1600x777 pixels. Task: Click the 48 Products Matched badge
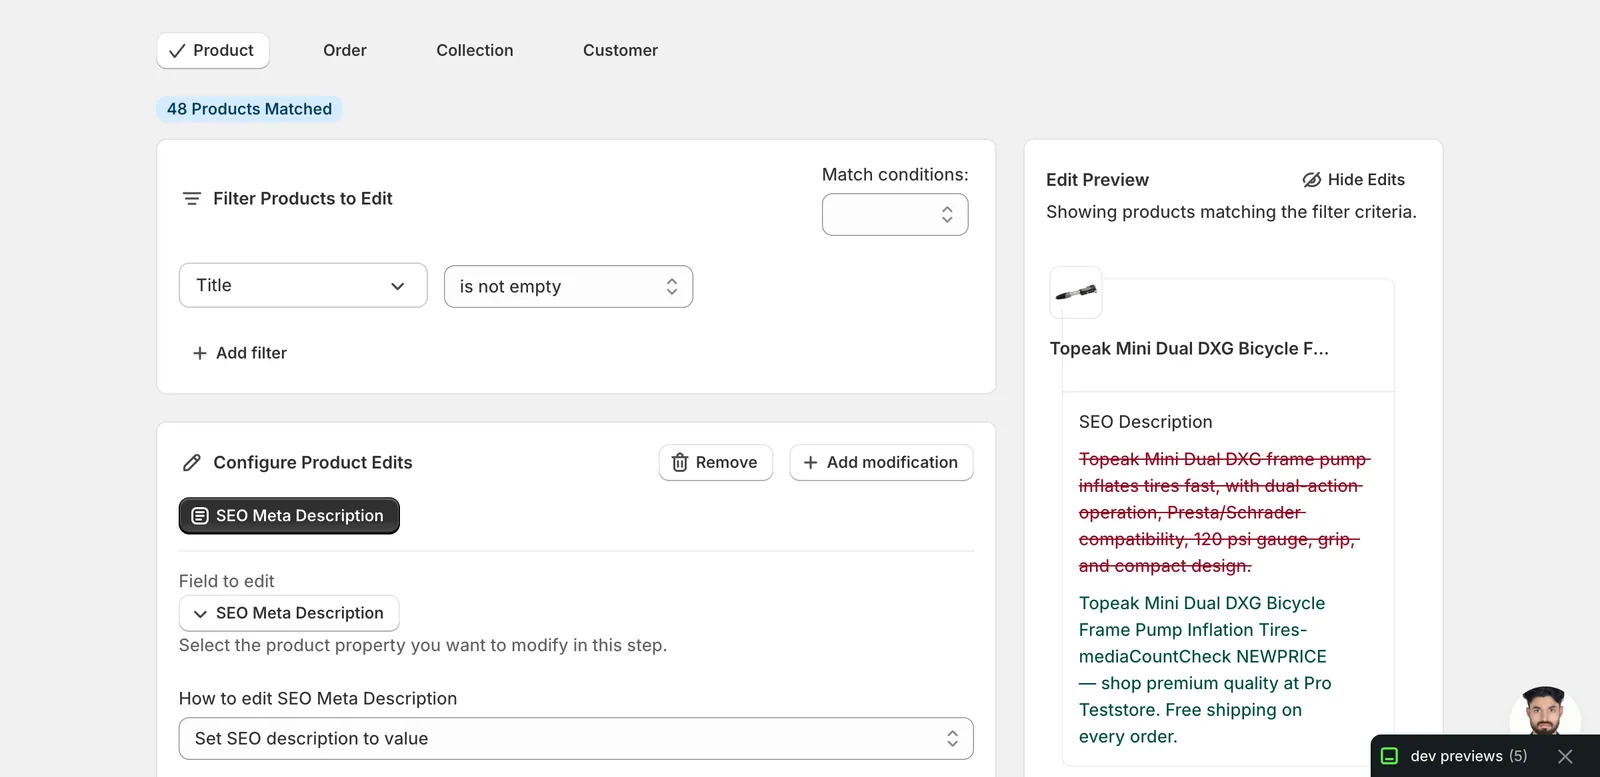coord(249,109)
